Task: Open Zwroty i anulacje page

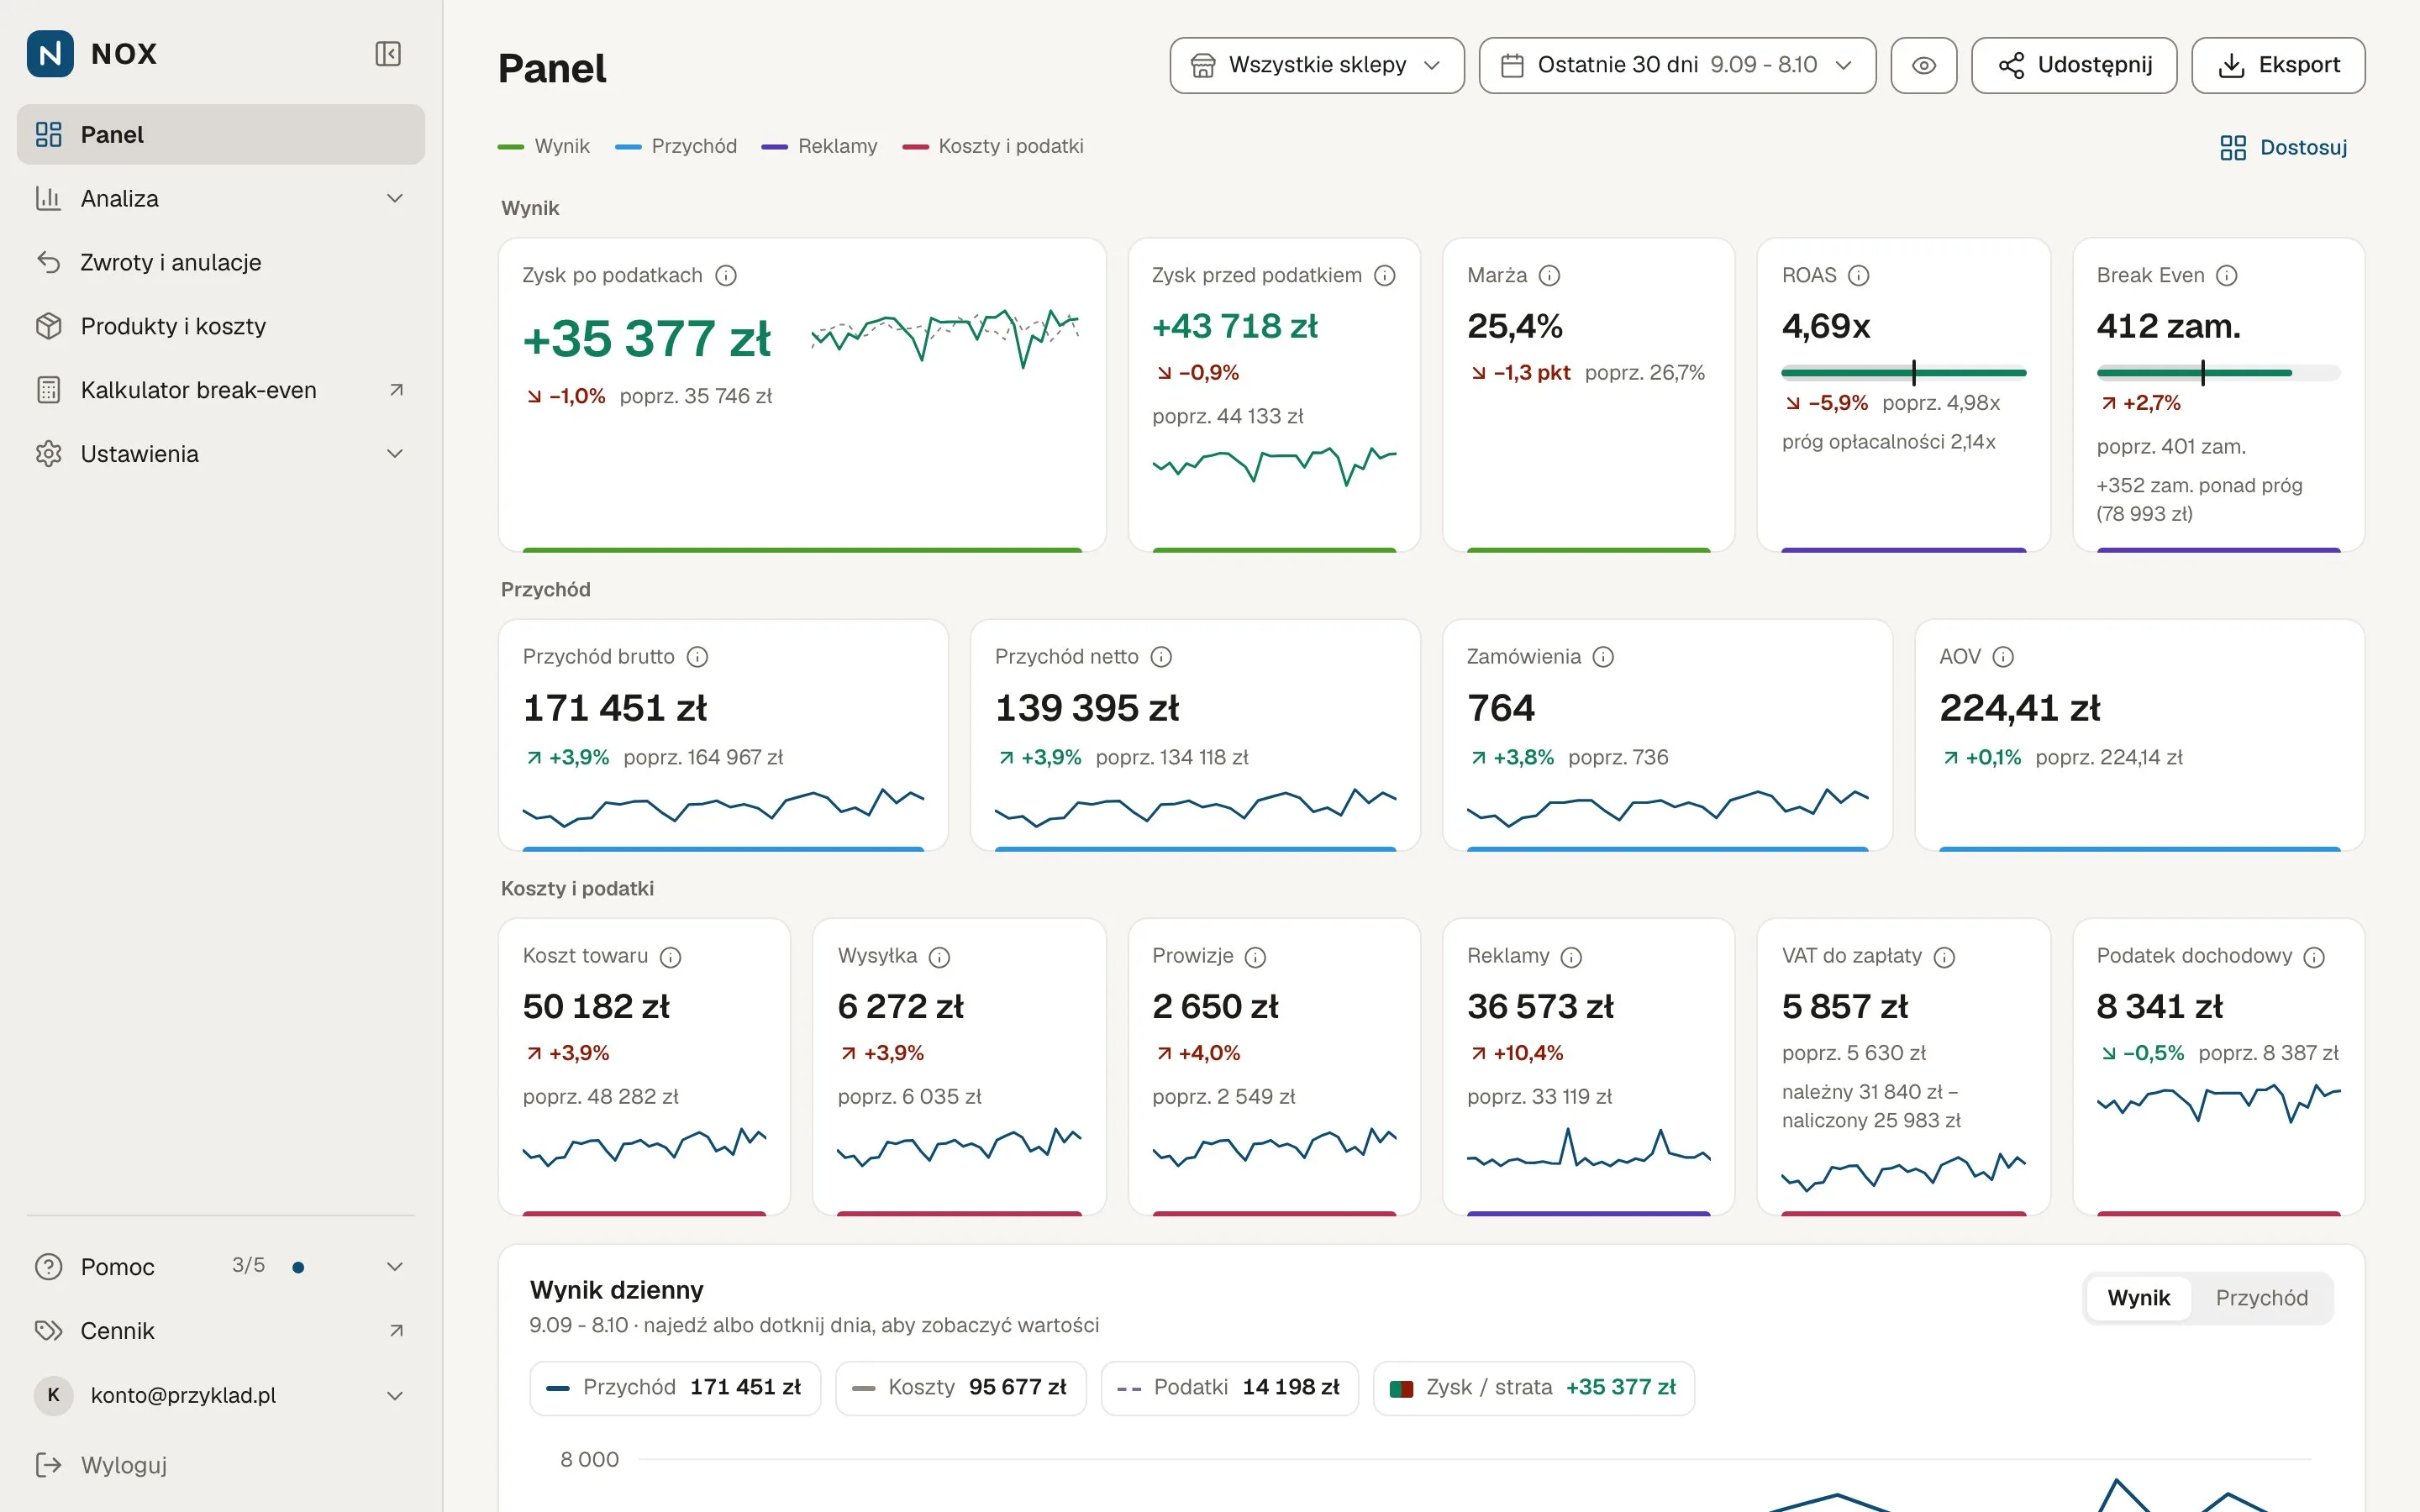Action: [x=221, y=262]
